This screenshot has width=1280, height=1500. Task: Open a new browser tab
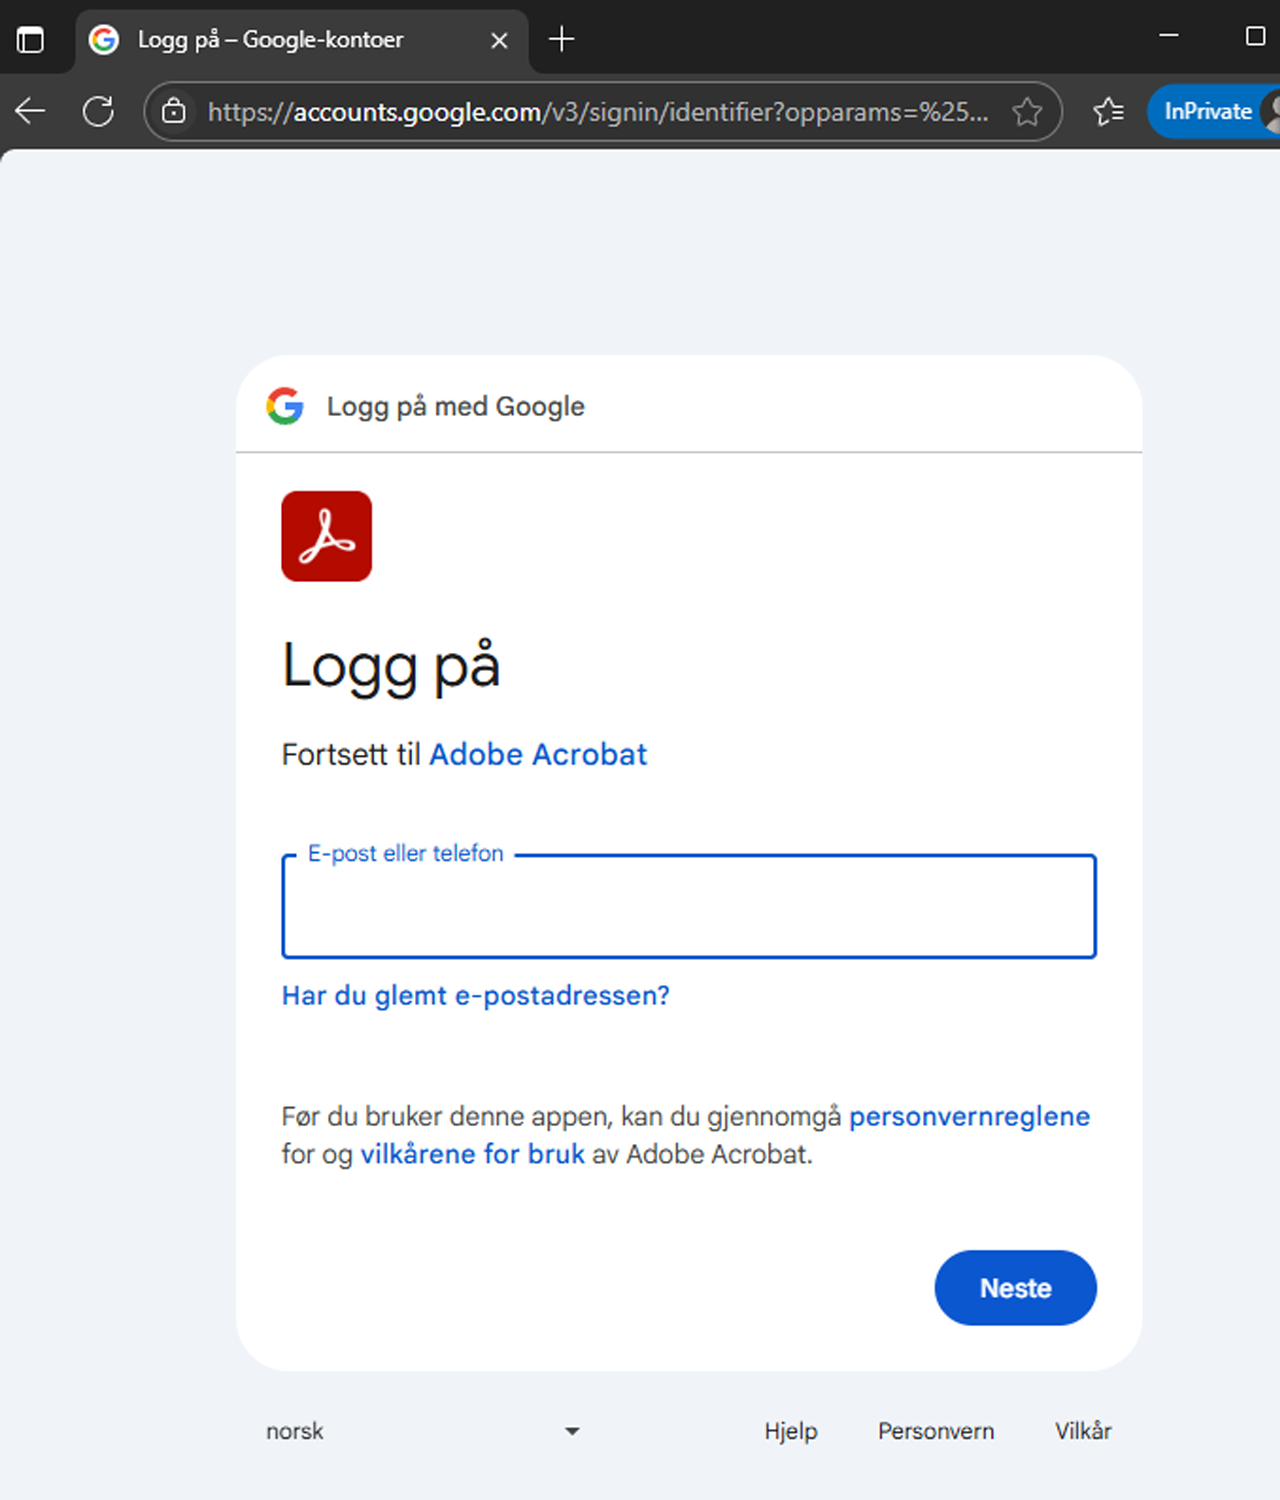pyautogui.click(x=561, y=39)
